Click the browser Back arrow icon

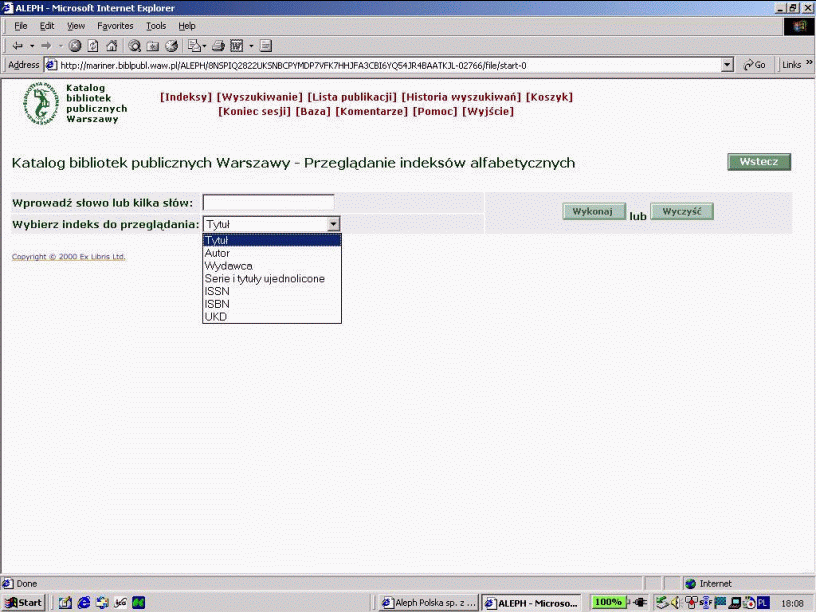pyautogui.click(x=17, y=45)
